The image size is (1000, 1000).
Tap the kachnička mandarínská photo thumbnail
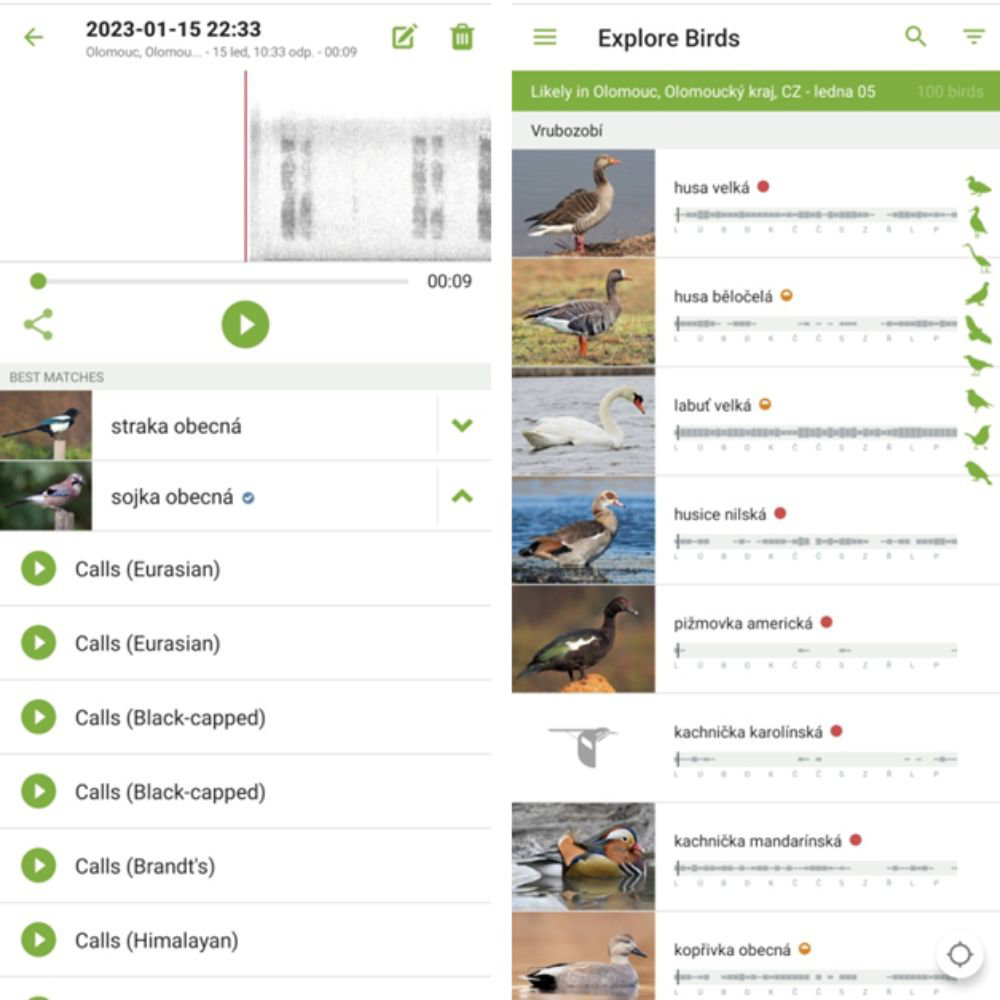(583, 857)
